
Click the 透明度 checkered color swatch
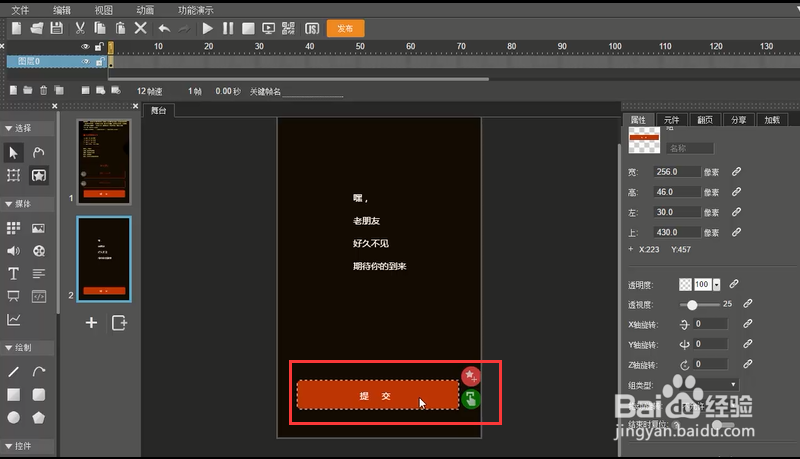685,285
